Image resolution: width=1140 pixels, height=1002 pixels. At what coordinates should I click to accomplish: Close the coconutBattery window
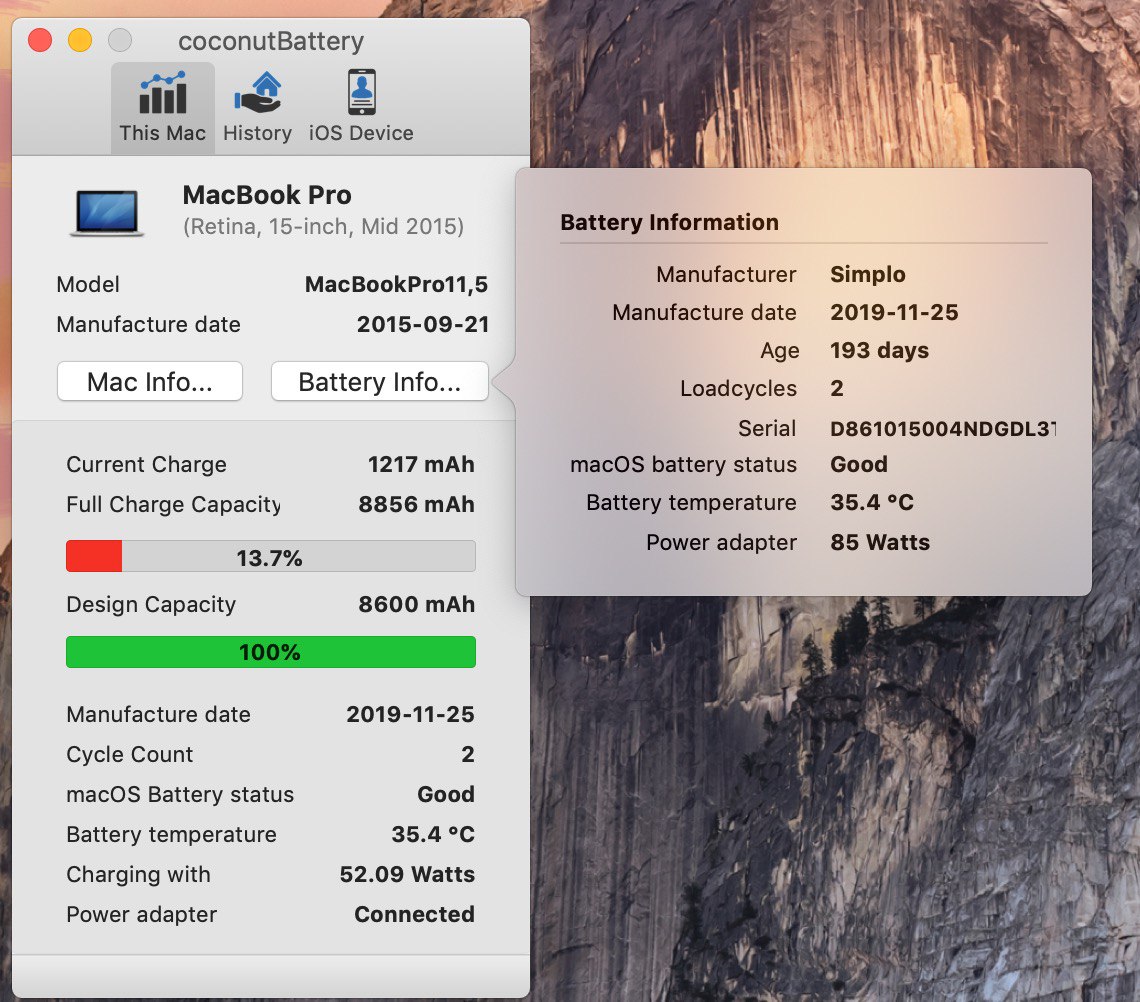[x=40, y=40]
